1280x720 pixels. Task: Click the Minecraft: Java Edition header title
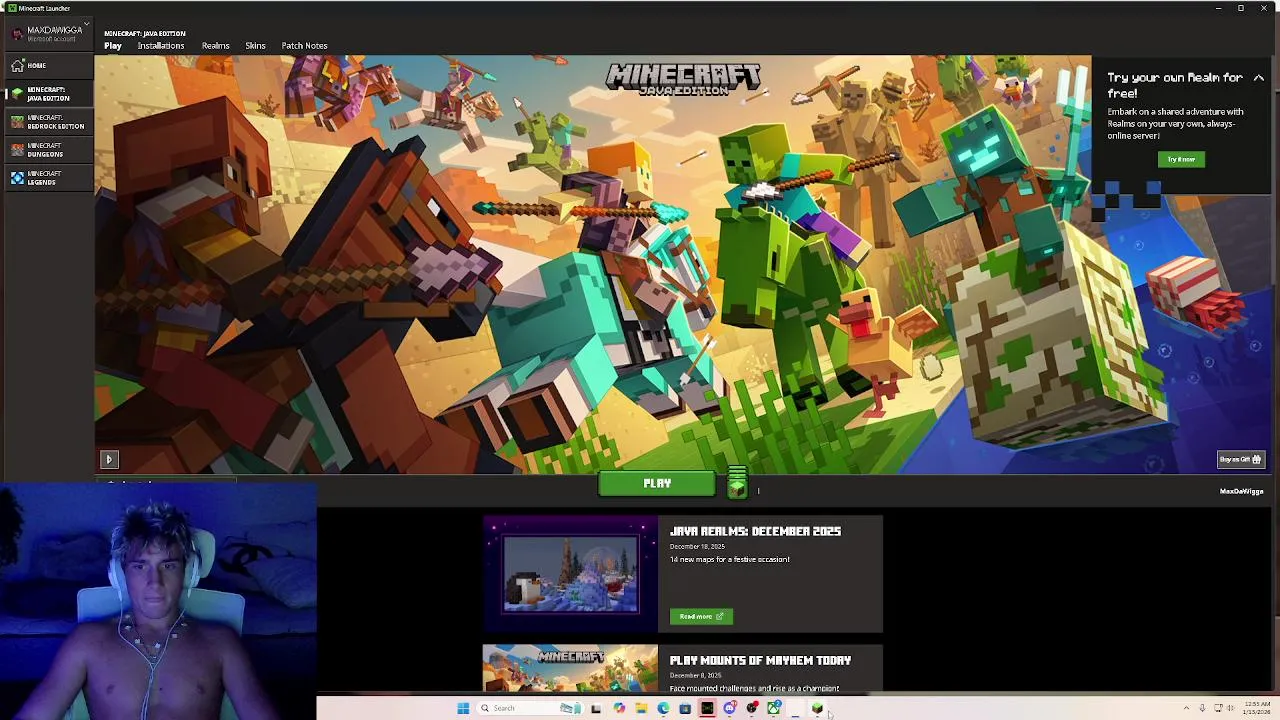coord(145,34)
